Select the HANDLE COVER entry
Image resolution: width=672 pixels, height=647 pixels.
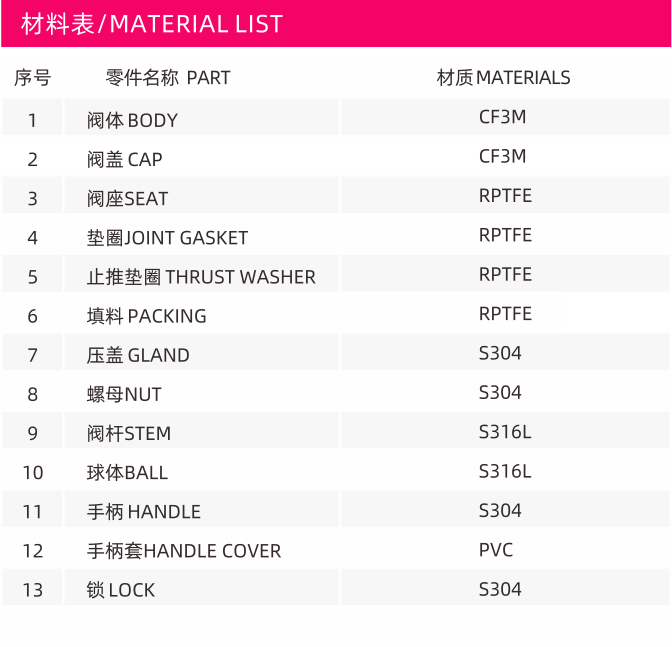pos(184,551)
